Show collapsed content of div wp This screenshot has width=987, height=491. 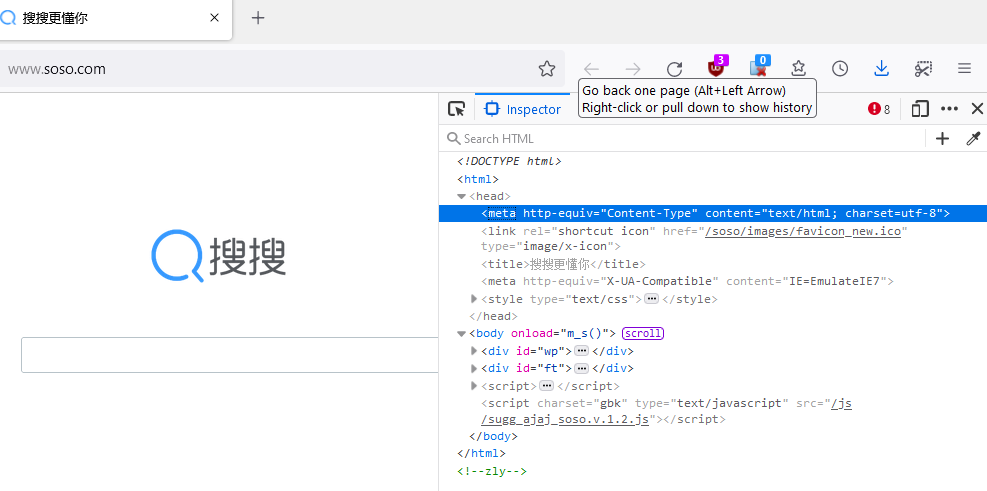pyautogui.click(x=582, y=351)
